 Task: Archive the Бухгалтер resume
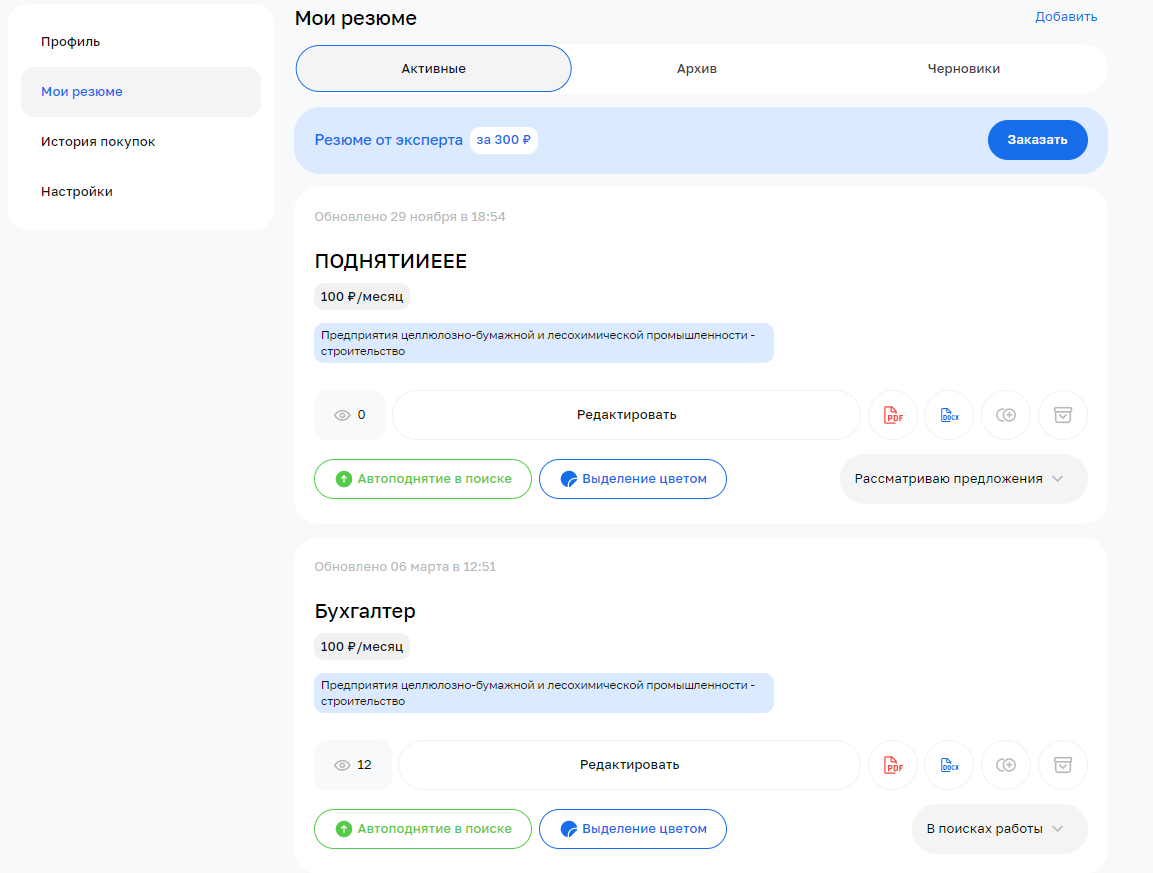pos(1063,765)
